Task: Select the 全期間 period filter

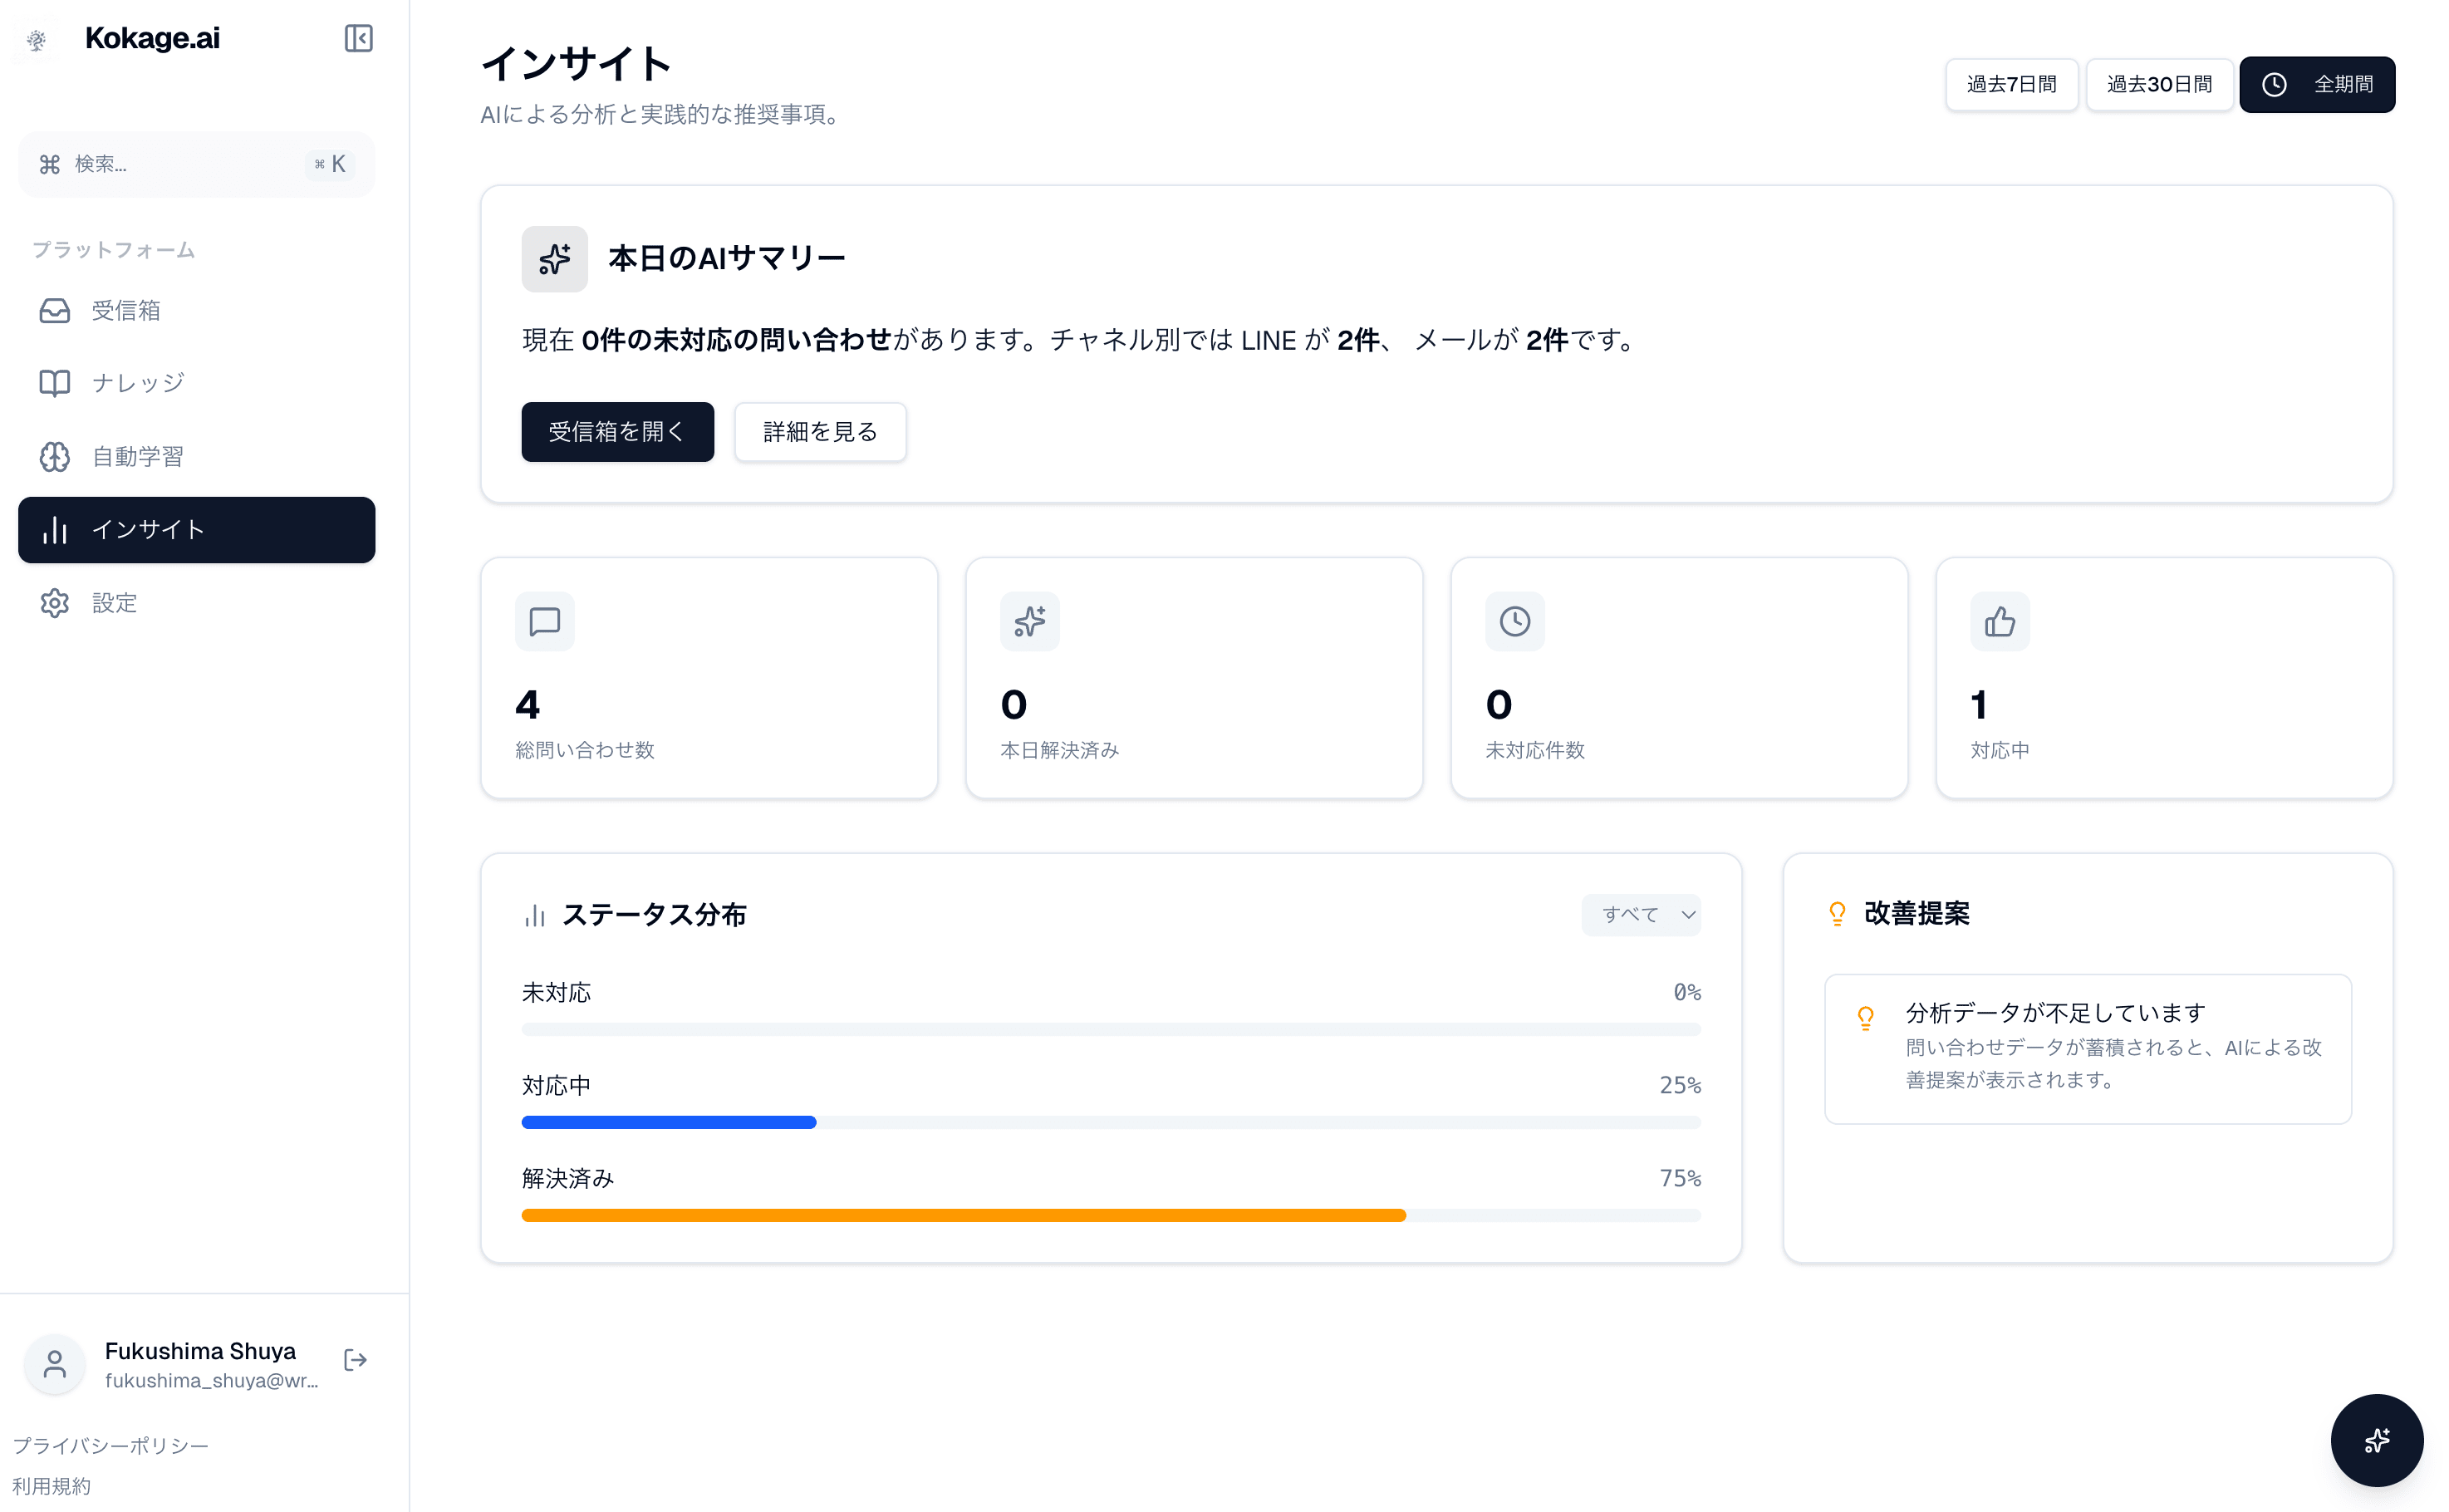Action: coord(2316,85)
